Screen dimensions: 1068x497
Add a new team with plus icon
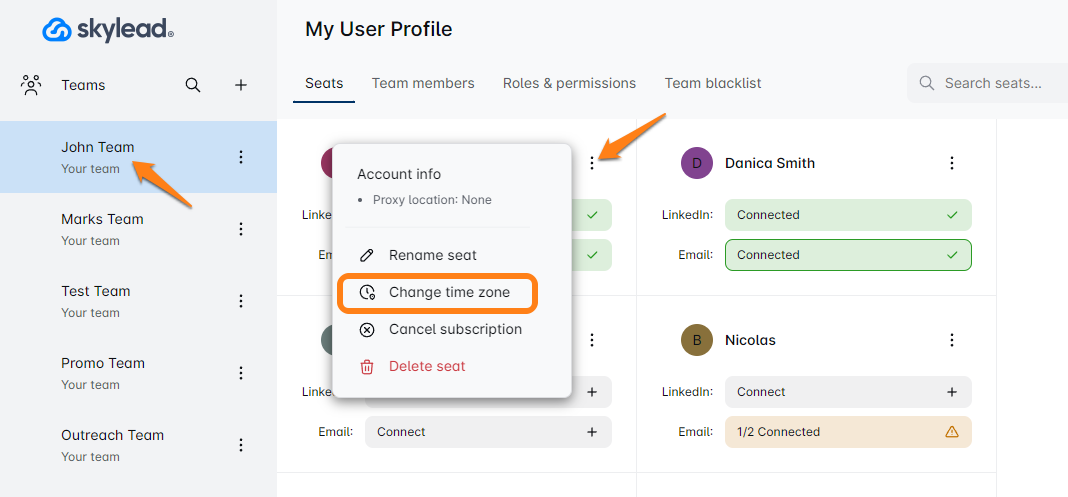(x=240, y=85)
